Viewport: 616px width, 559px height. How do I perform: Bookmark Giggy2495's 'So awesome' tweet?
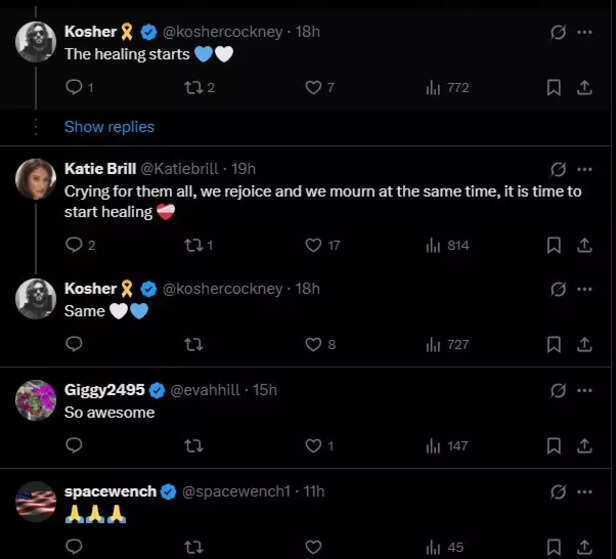click(554, 446)
